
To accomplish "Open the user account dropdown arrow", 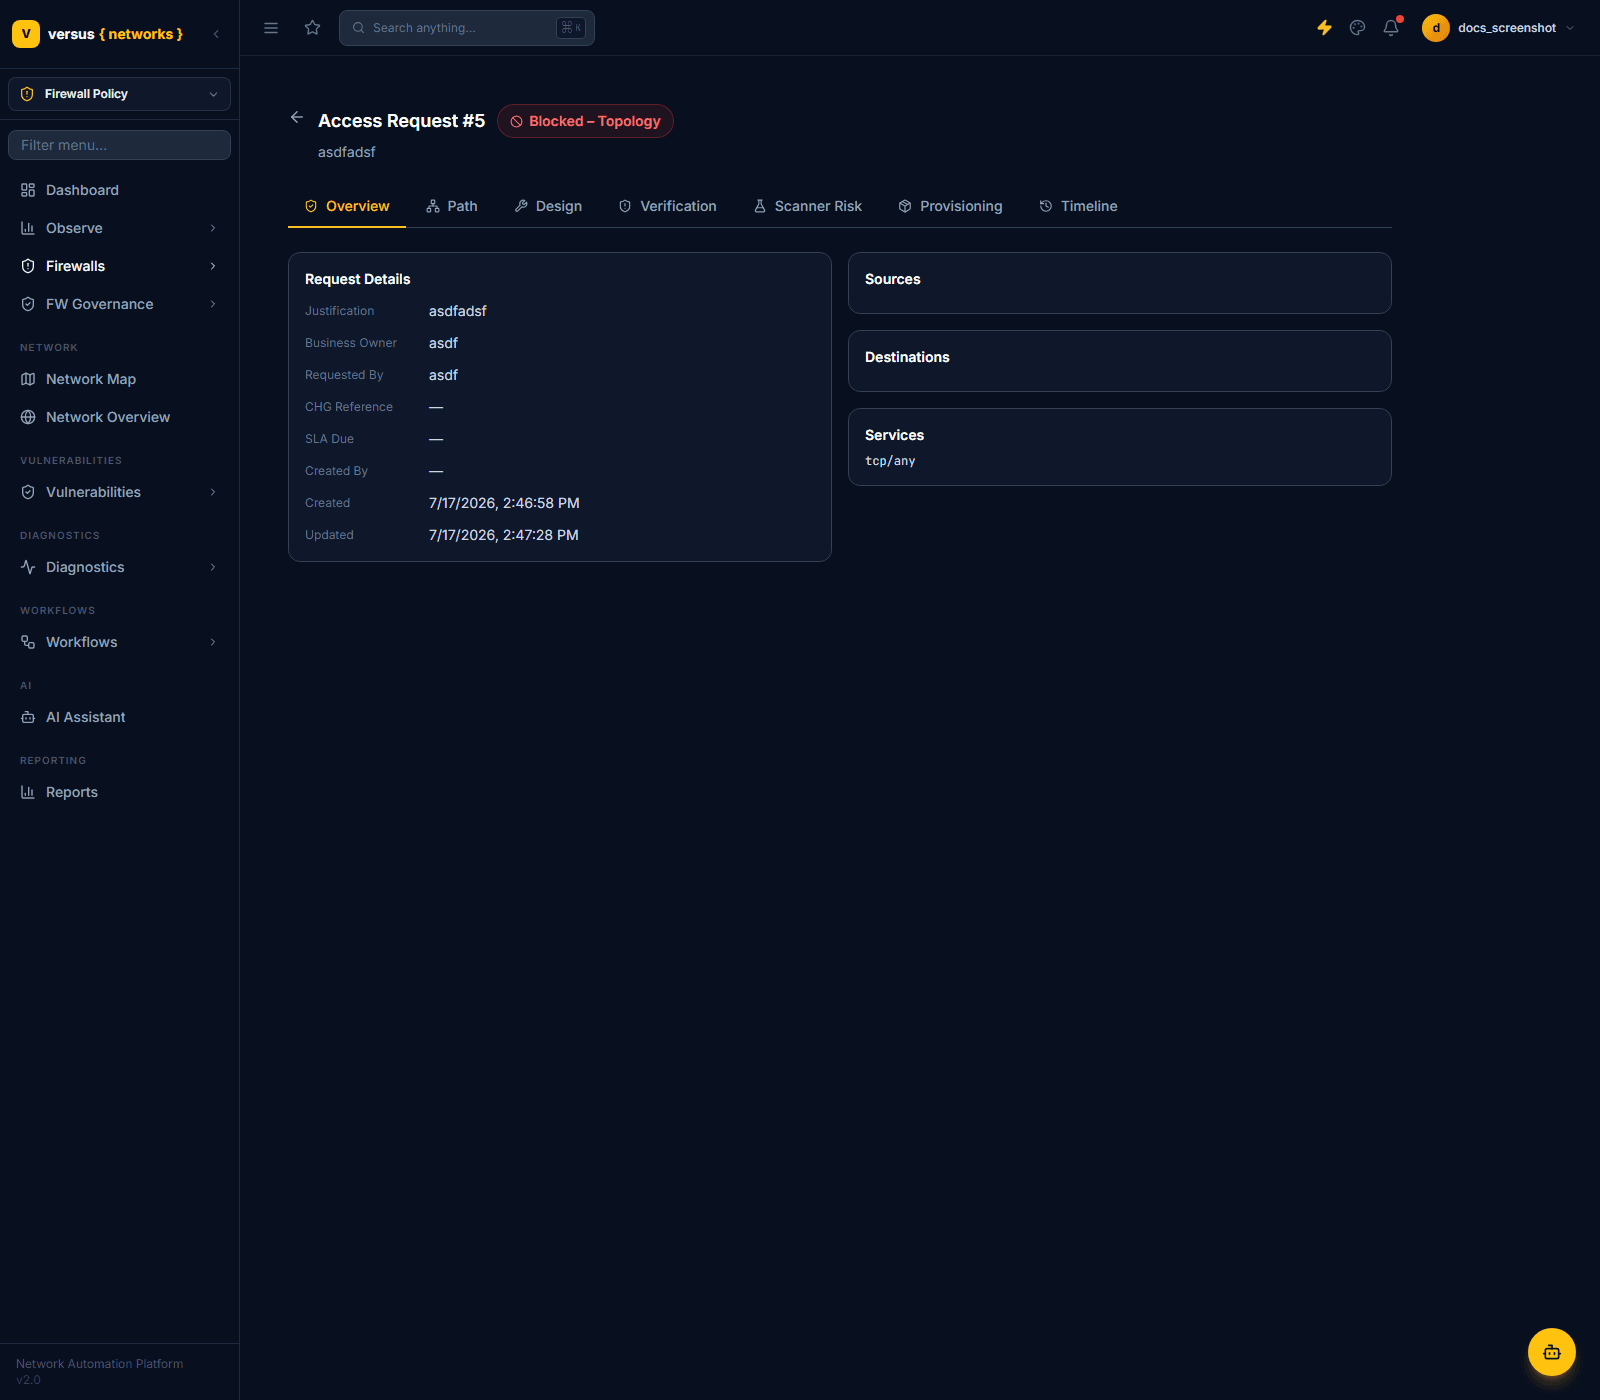I will pyautogui.click(x=1570, y=28).
